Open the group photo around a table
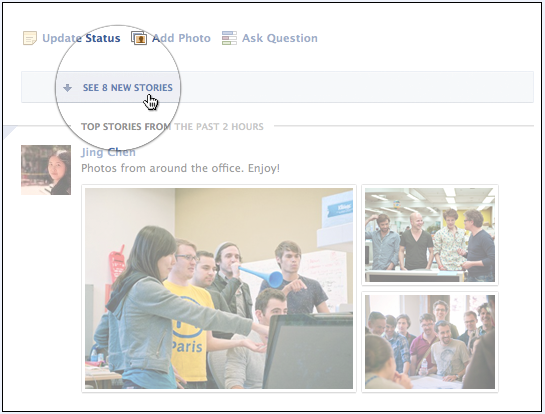Viewport: 545px width, 414px height. [430, 342]
